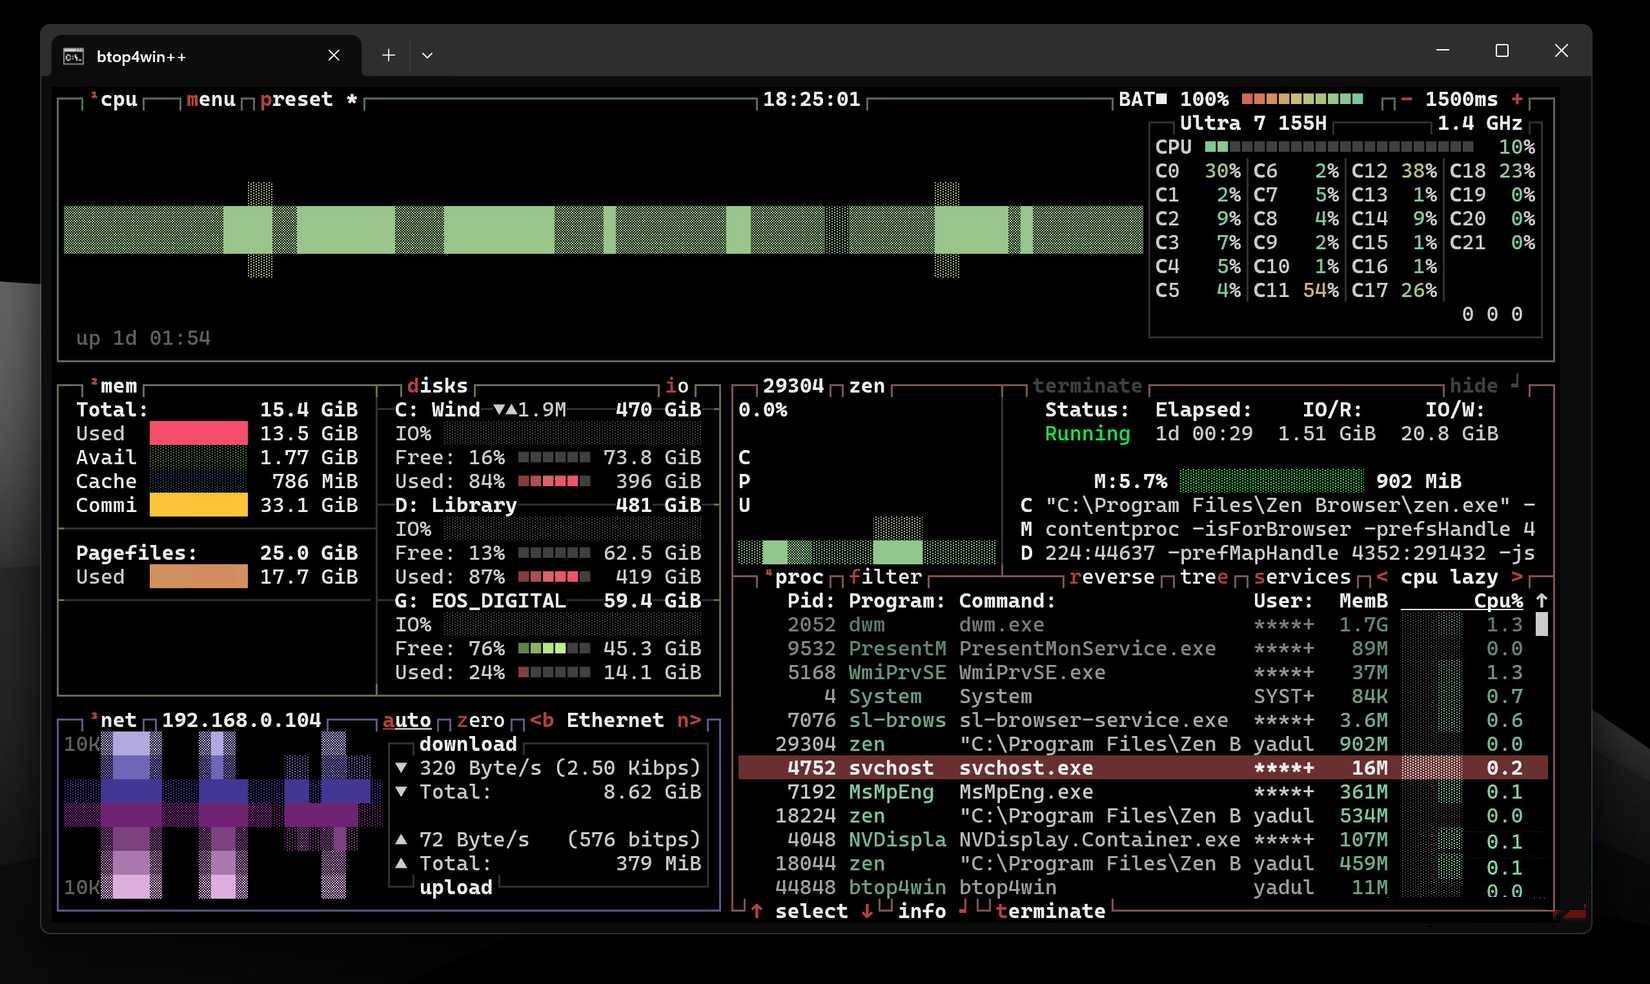Decrease the update interval with the − icon
Image resolution: width=1650 pixels, height=984 pixels.
point(1406,99)
